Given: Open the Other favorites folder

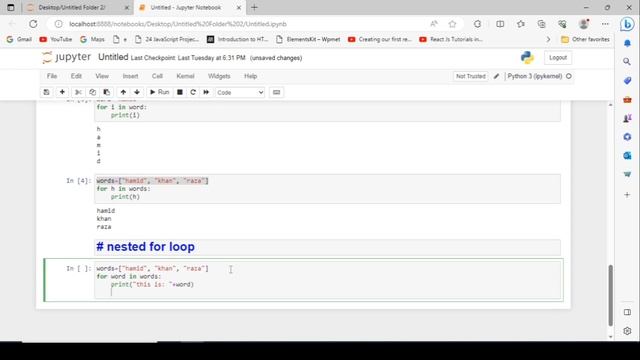Looking at the screenshot, I should pyautogui.click(x=585, y=39).
